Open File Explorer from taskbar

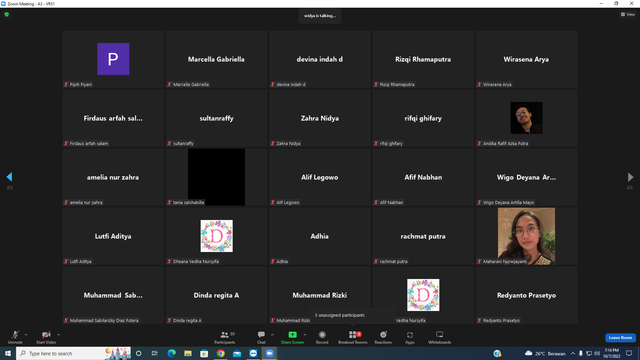click(x=188, y=353)
